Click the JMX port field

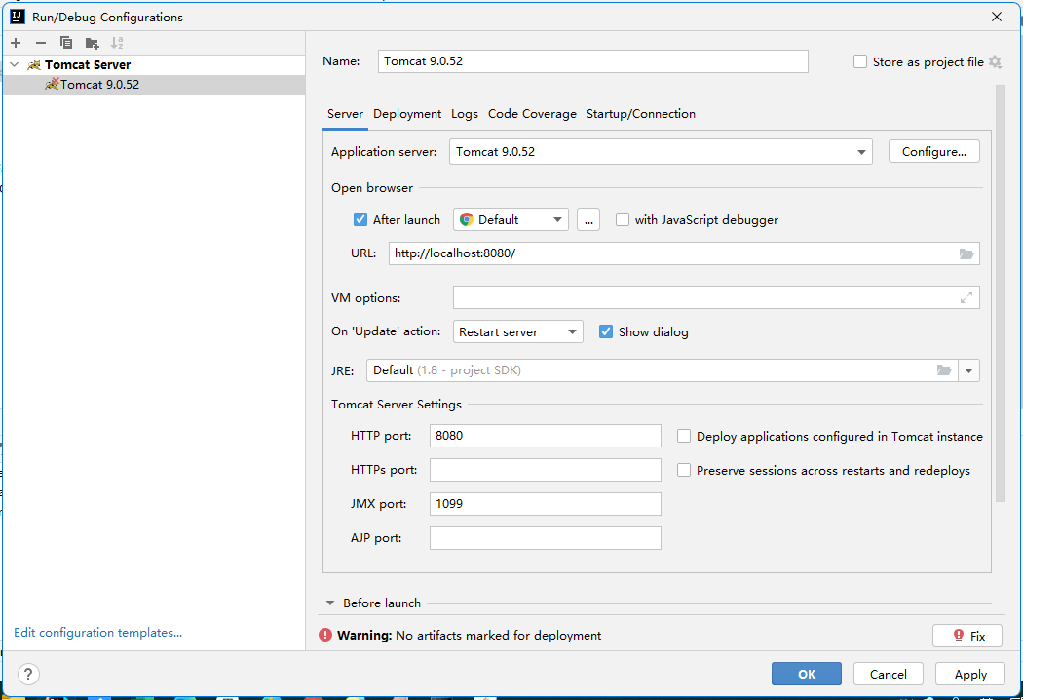tap(545, 504)
